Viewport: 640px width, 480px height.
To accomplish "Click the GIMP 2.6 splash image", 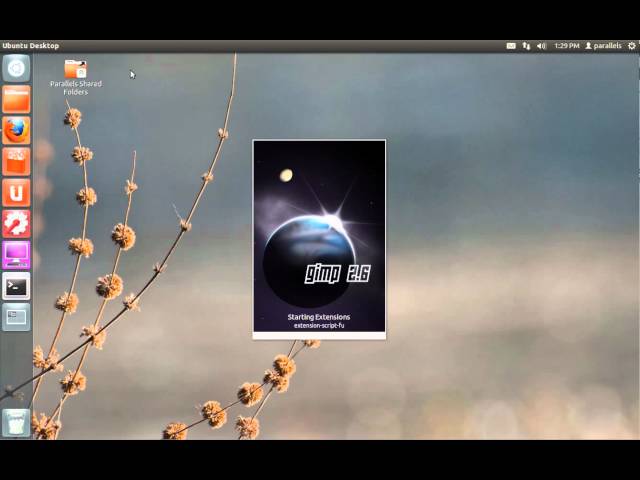I will click(x=319, y=236).
